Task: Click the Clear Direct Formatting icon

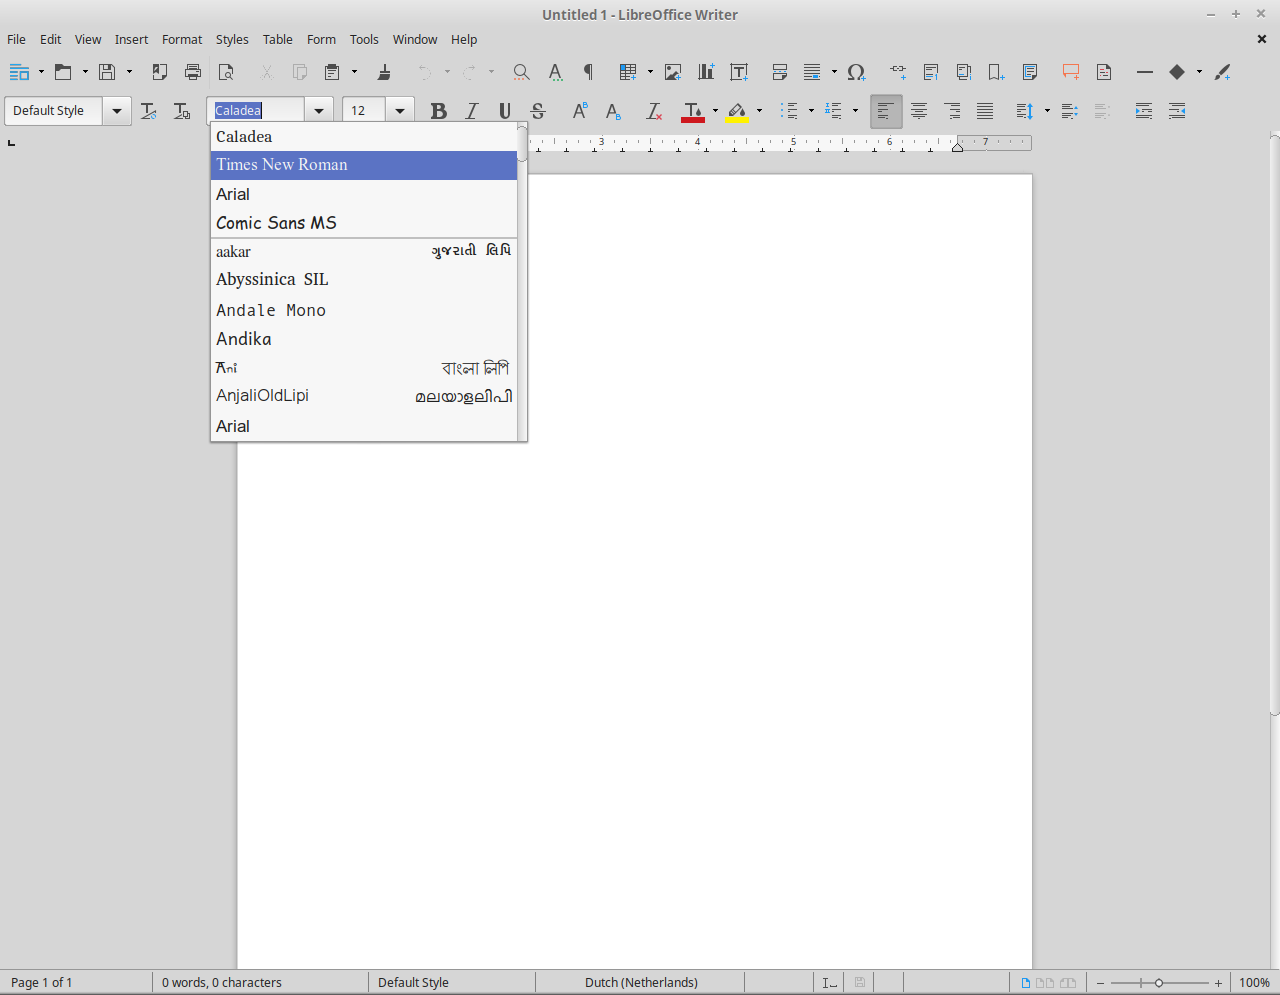Action: click(653, 111)
